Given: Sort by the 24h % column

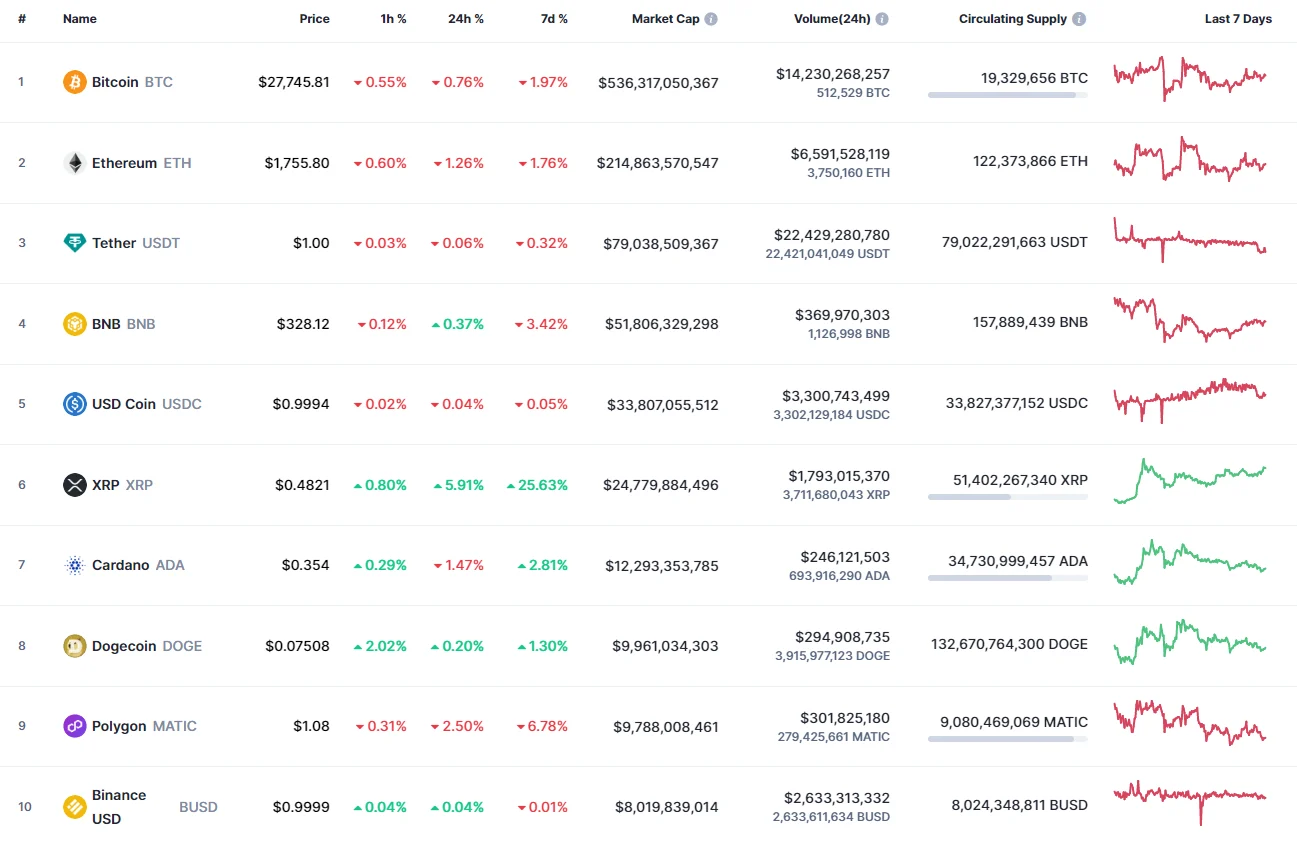Looking at the screenshot, I should pos(466,17).
